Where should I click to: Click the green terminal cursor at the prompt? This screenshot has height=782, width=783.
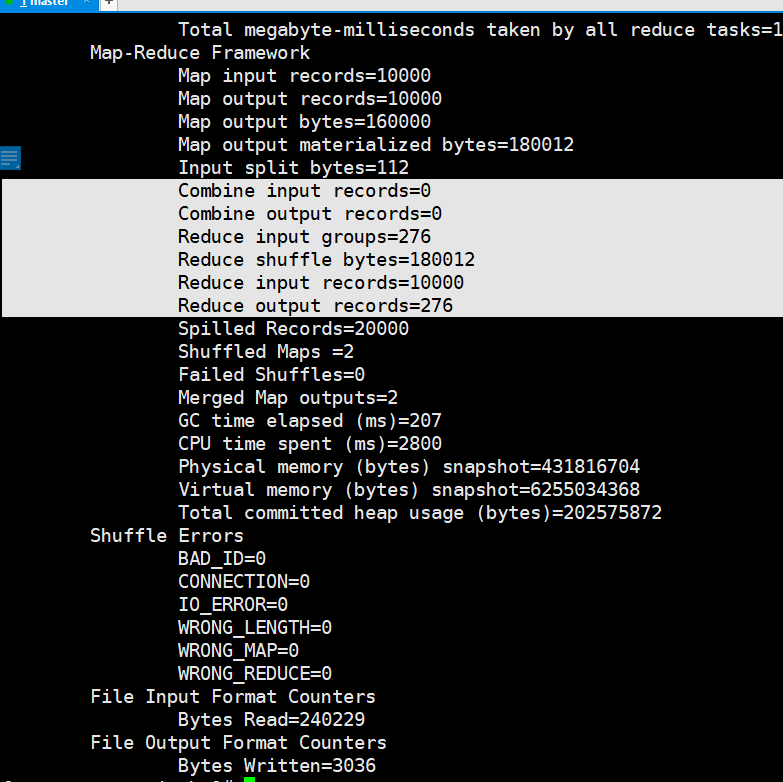249,779
